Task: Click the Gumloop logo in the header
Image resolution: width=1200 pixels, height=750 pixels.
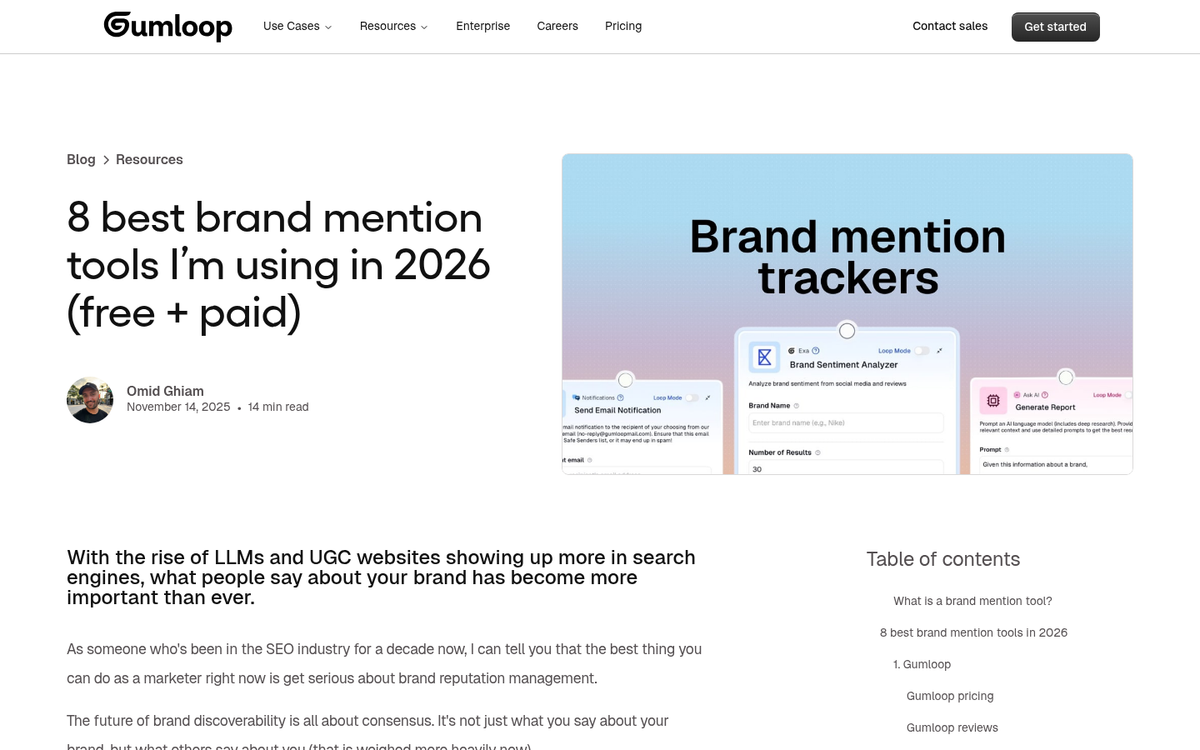Action: (167, 26)
